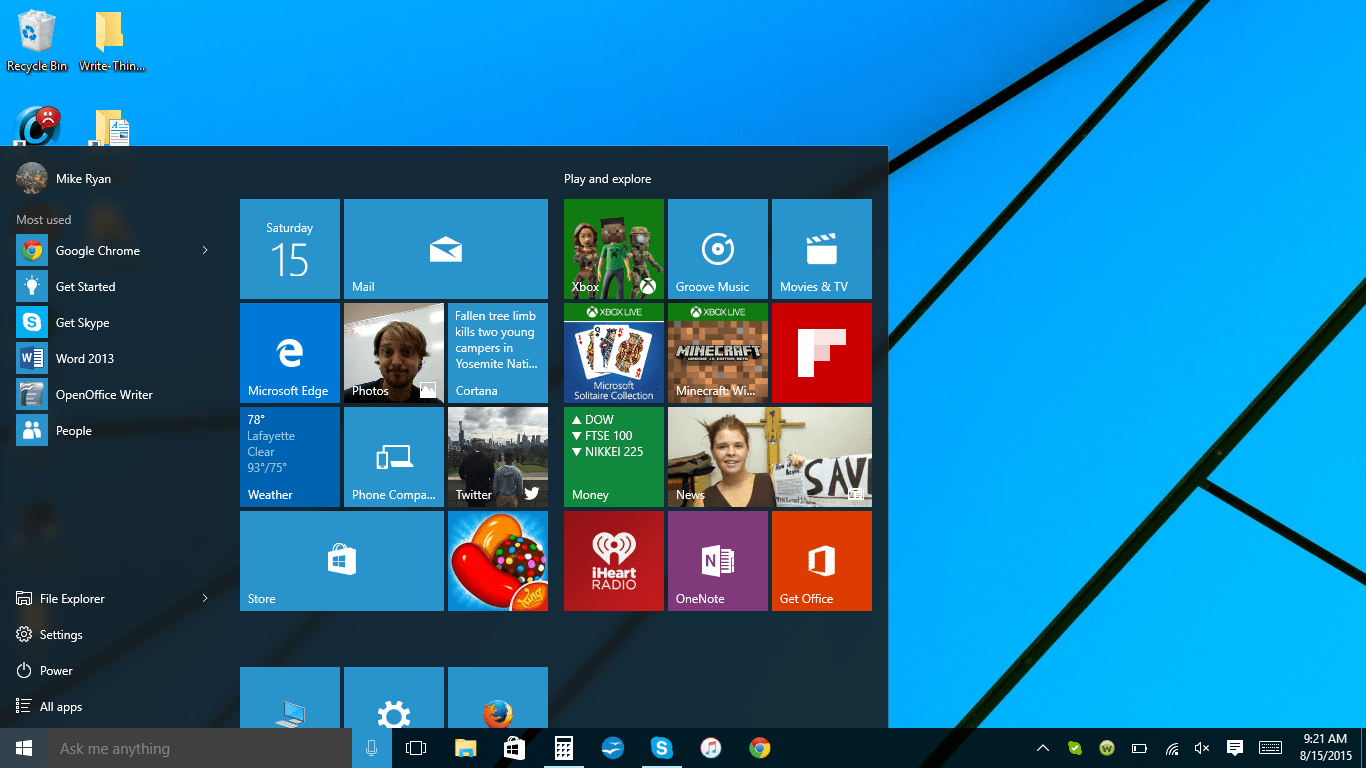The image size is (1366, 768).
Task: Open the Weather tile for Lafayette
Action: [x=290, y=457]
